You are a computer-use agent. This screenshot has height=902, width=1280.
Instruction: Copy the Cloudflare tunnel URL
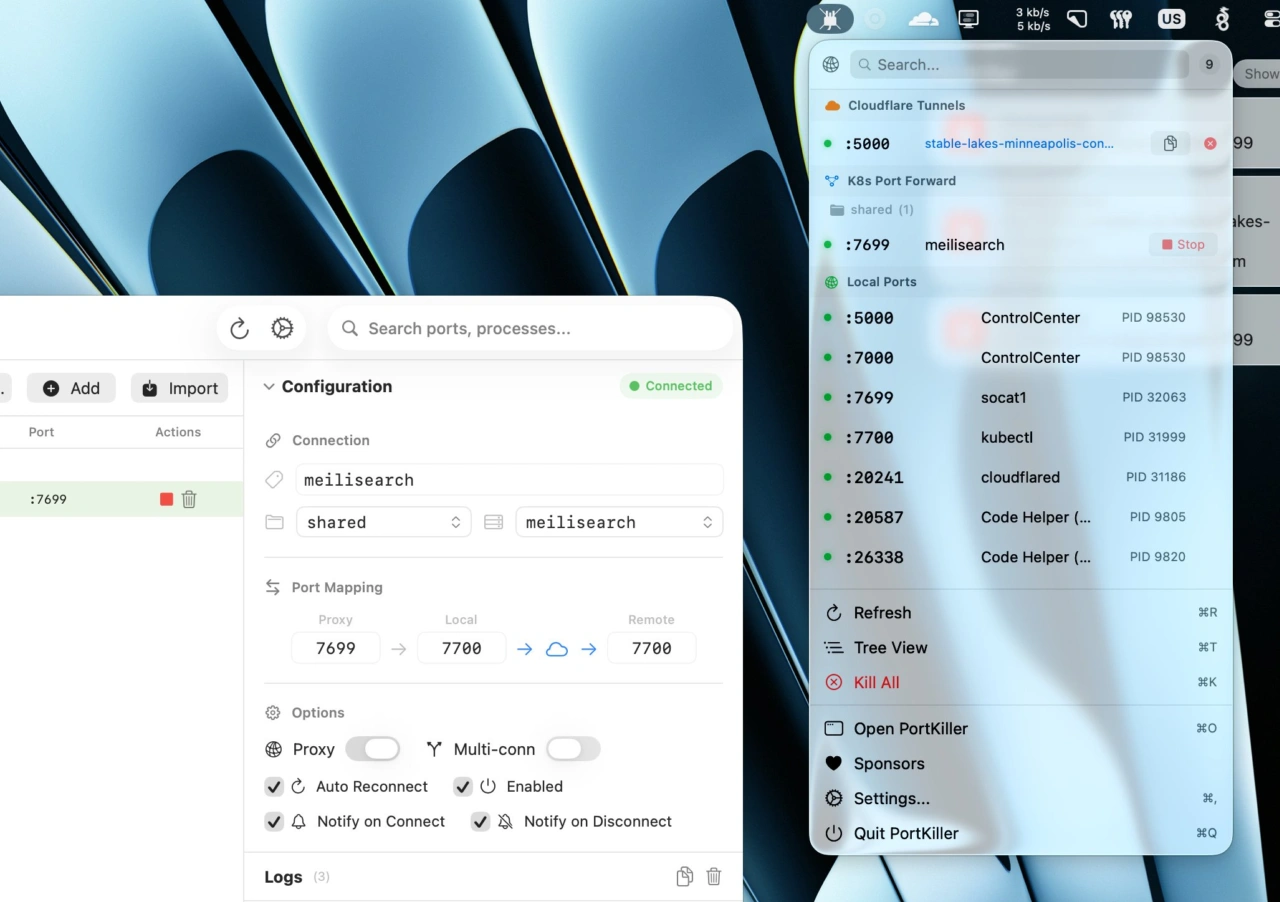(1169, 144)
